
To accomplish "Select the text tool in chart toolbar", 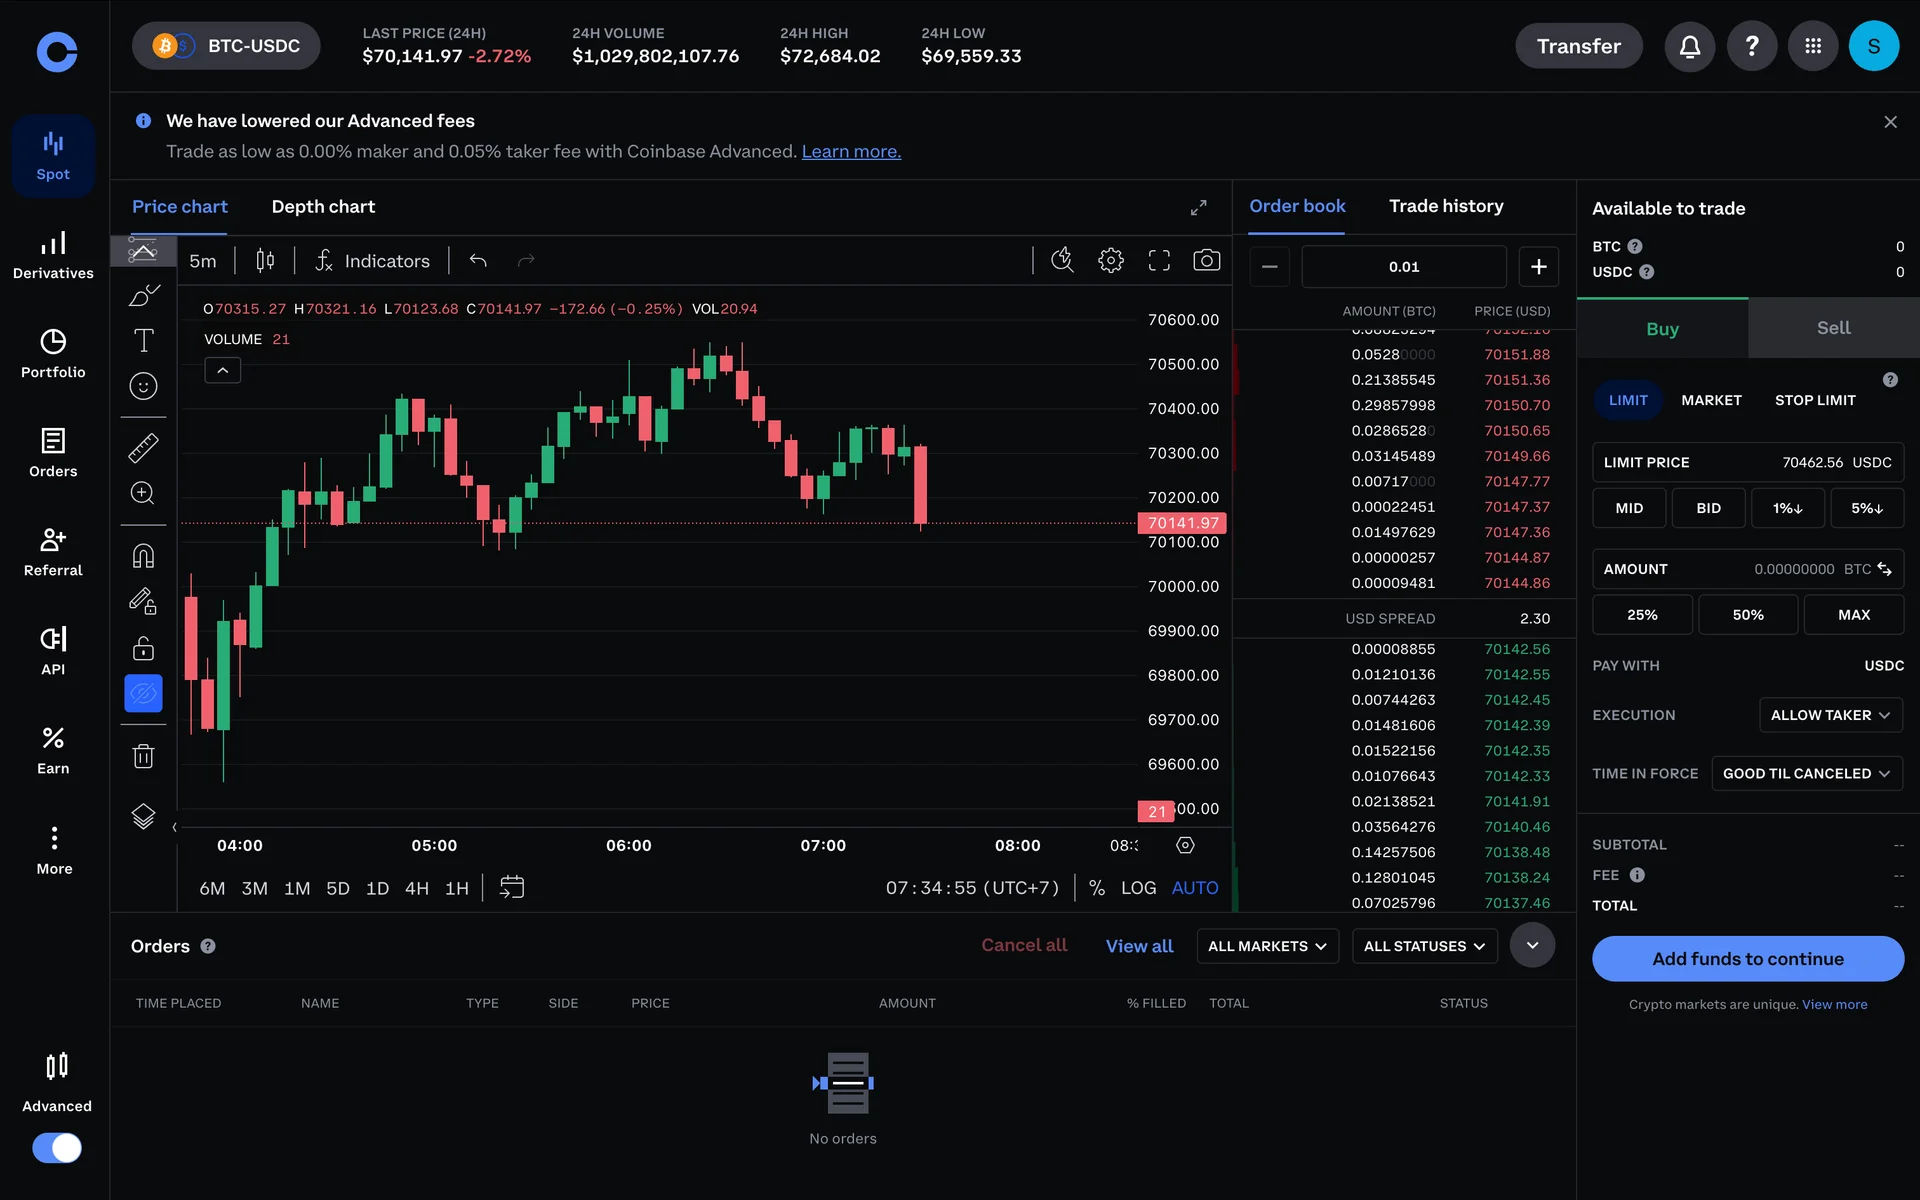I will pyautogui.click(x=143, y=341).
